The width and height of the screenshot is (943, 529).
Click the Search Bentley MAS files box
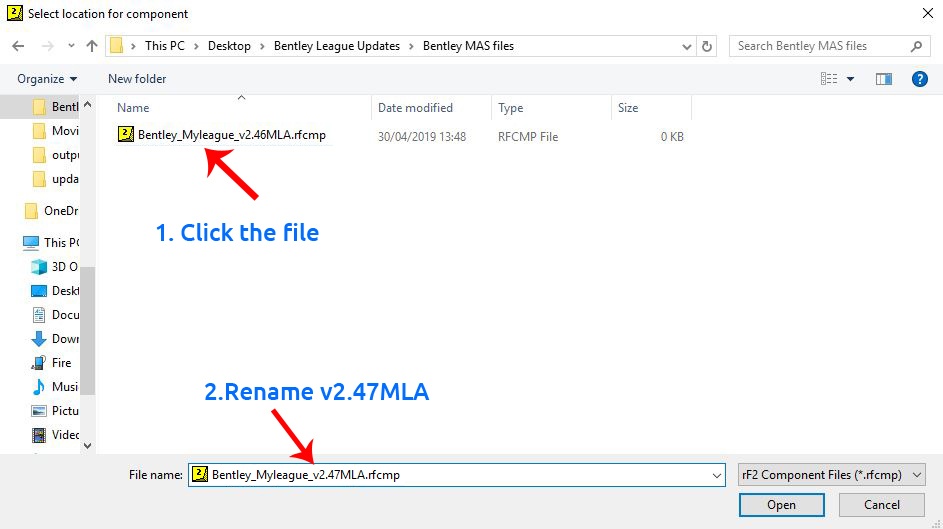(829, 46)
